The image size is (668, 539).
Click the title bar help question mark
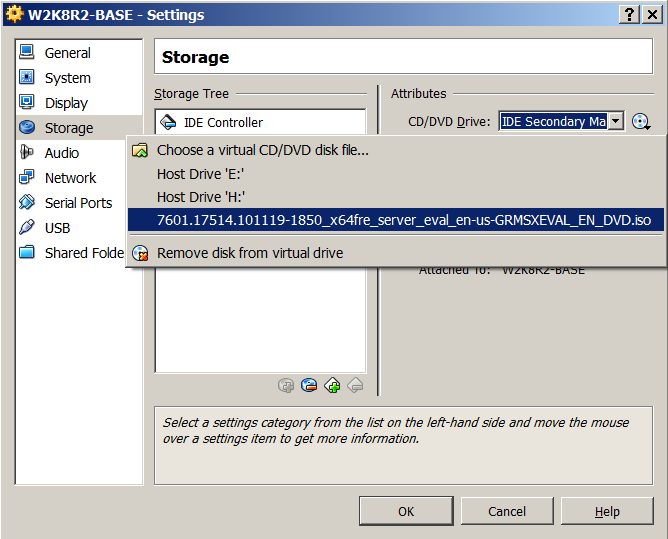(x=629, y=14)
